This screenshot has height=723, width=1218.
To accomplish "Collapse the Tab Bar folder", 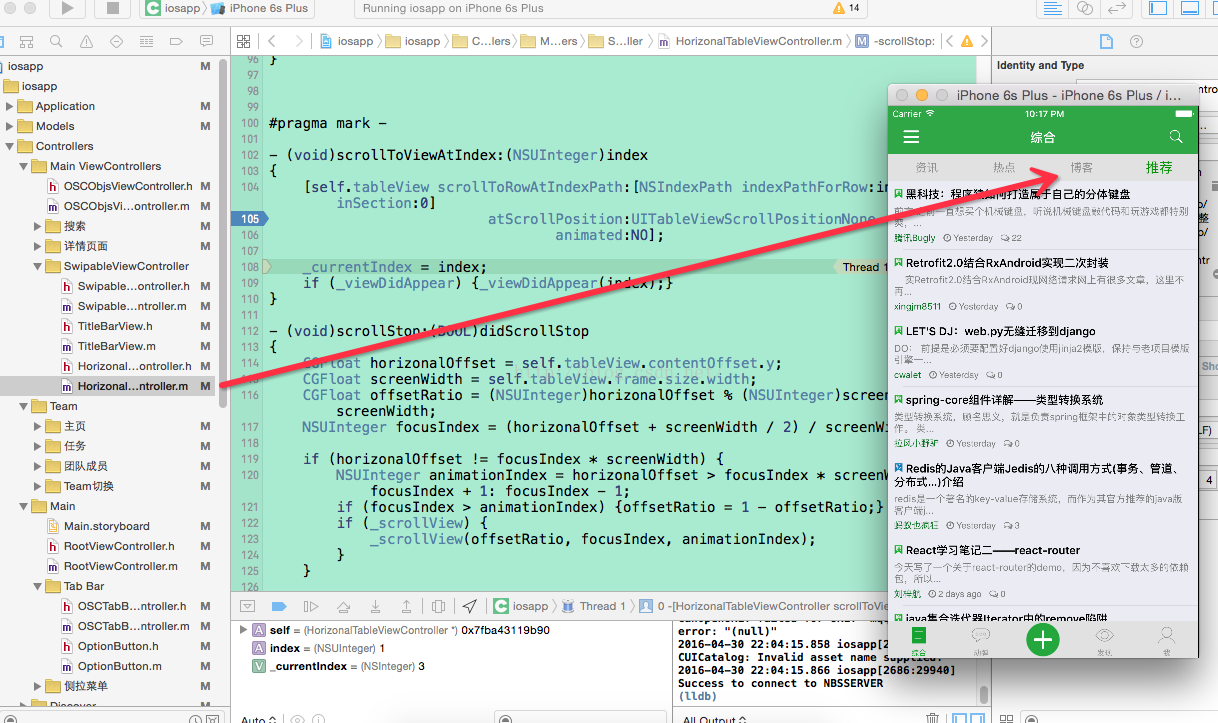I will click(38, 586).
